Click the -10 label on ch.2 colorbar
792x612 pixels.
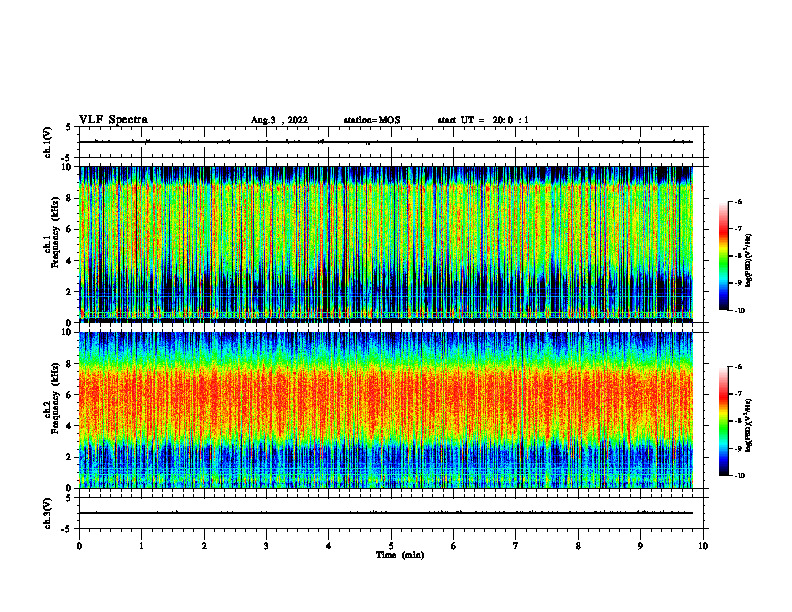click(x=739, y=476)
